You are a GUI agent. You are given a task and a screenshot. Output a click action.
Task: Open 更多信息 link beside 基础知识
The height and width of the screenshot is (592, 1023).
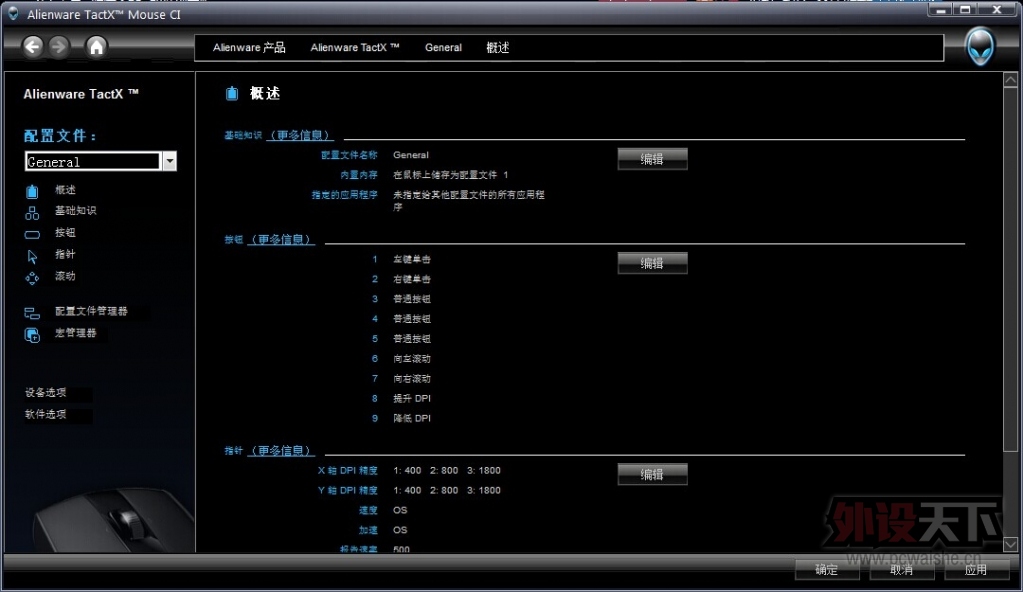(300, 135)
